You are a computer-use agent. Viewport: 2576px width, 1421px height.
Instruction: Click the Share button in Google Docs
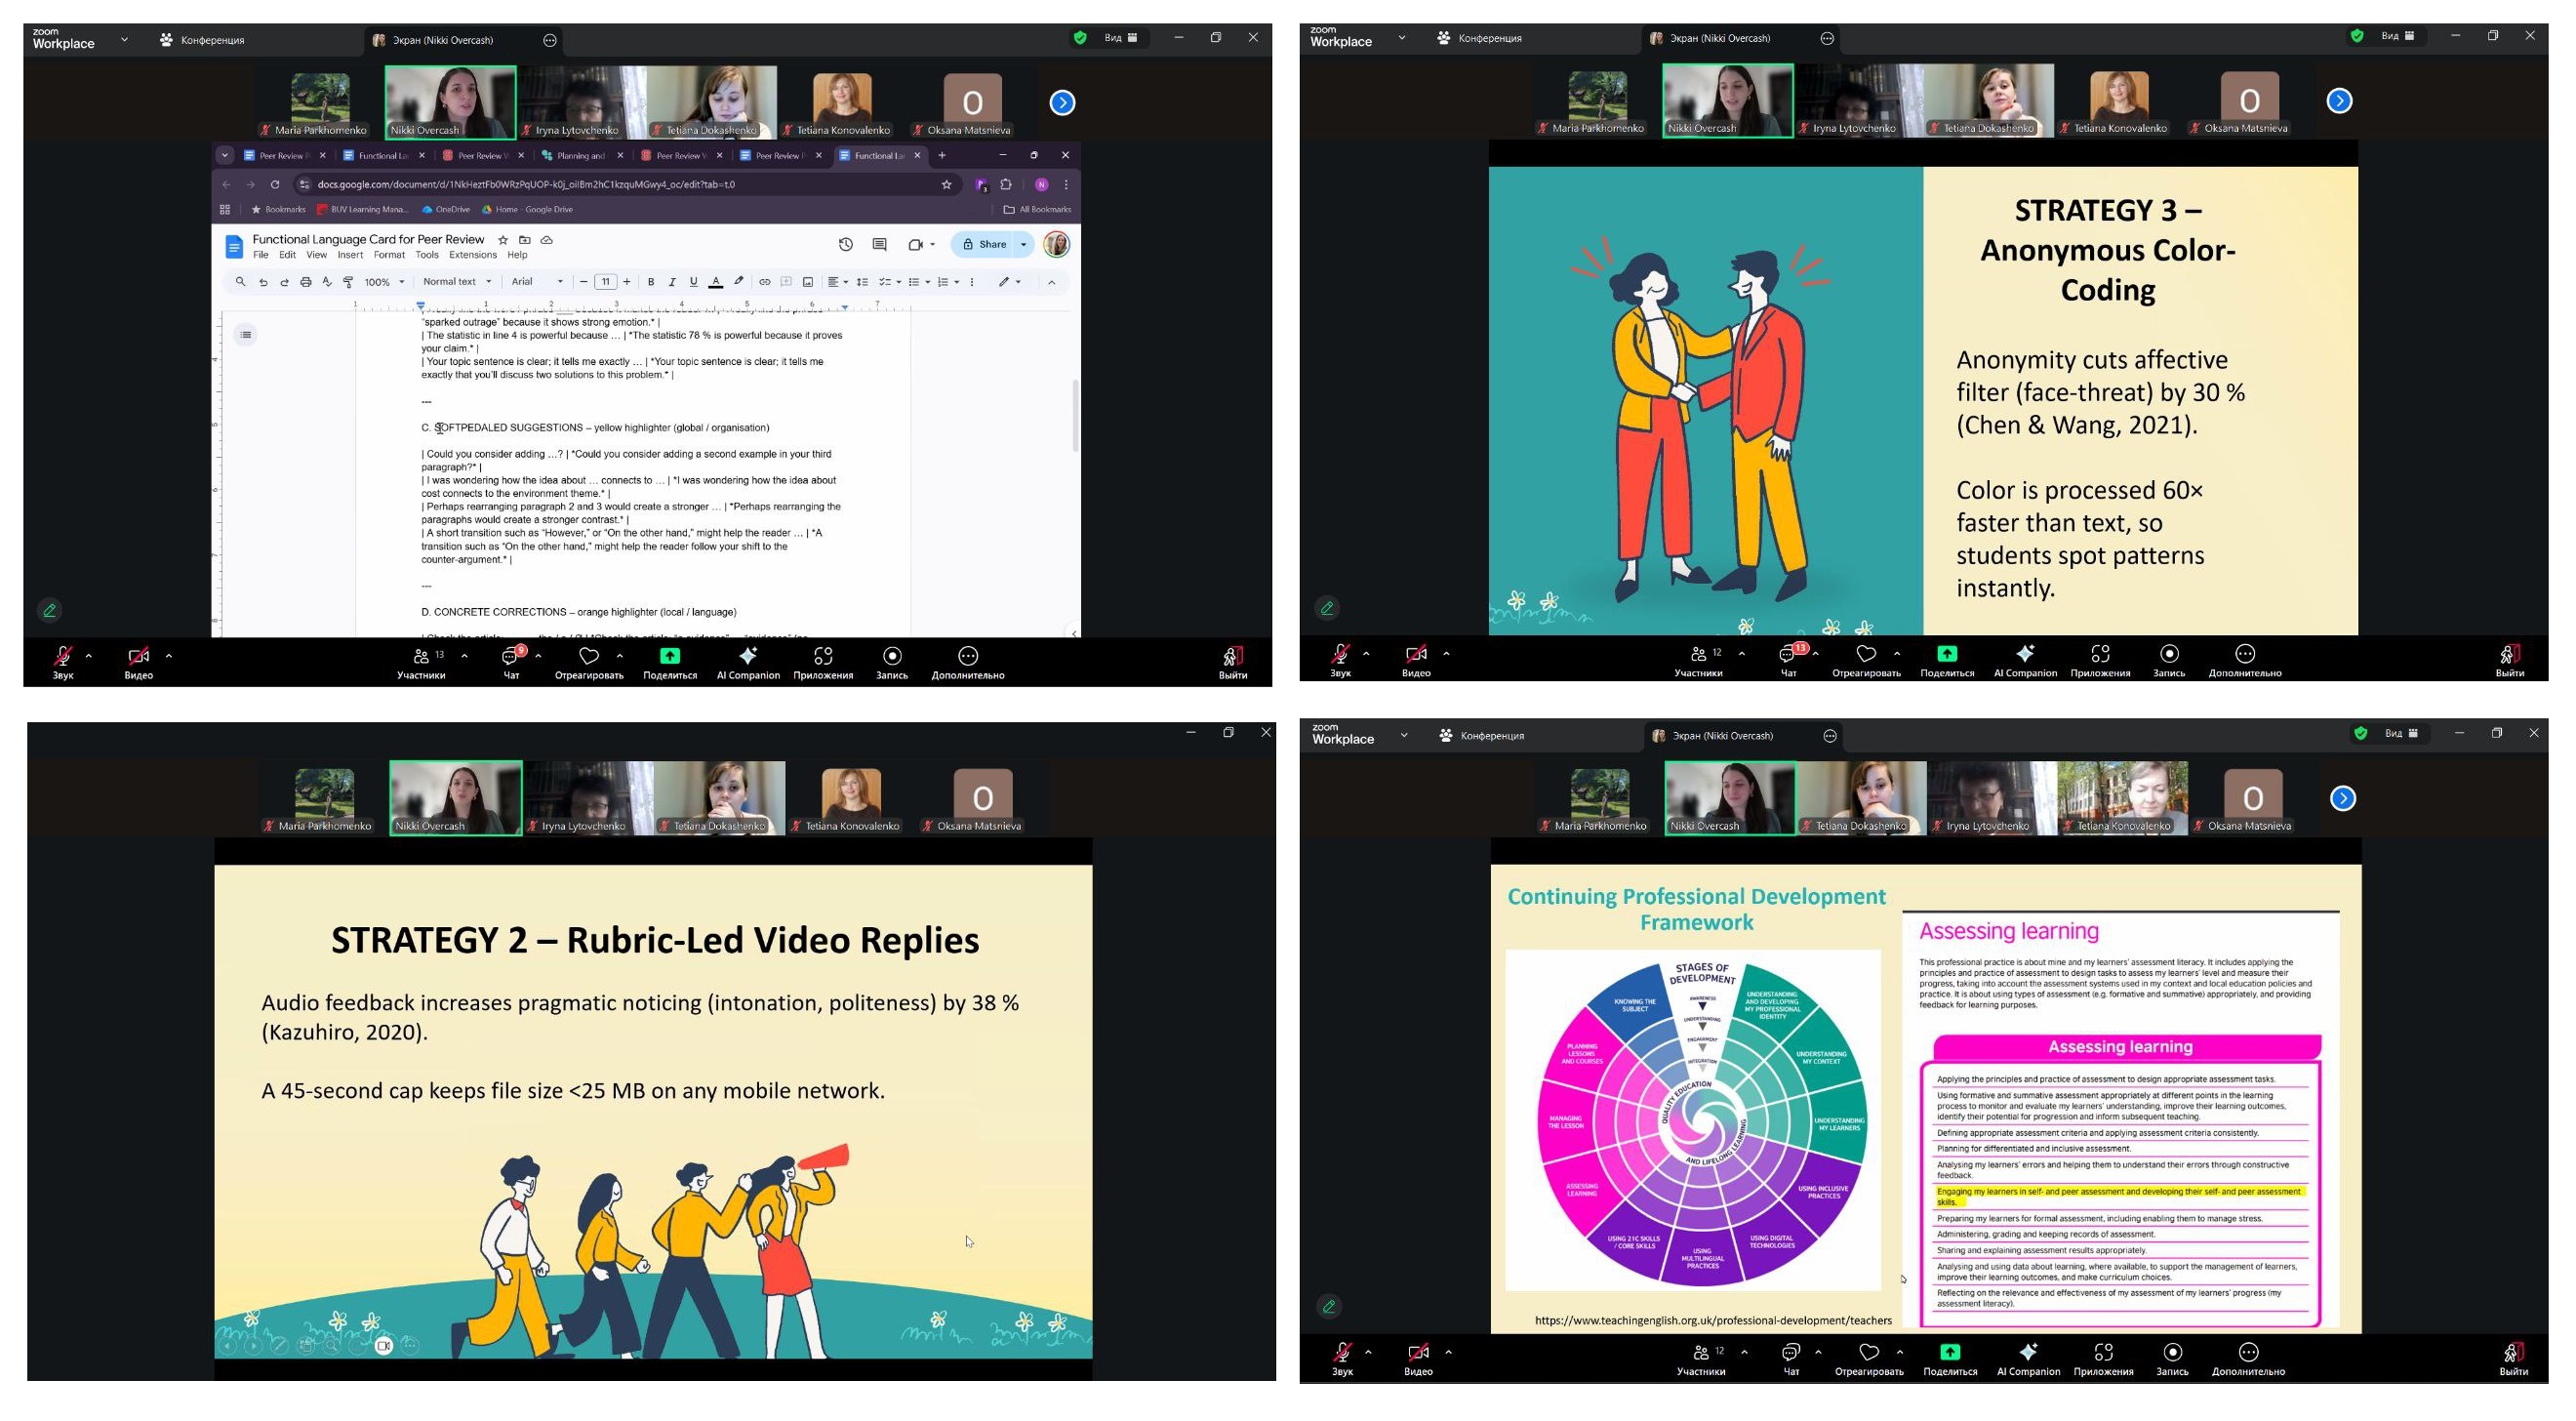coord(984,244)
